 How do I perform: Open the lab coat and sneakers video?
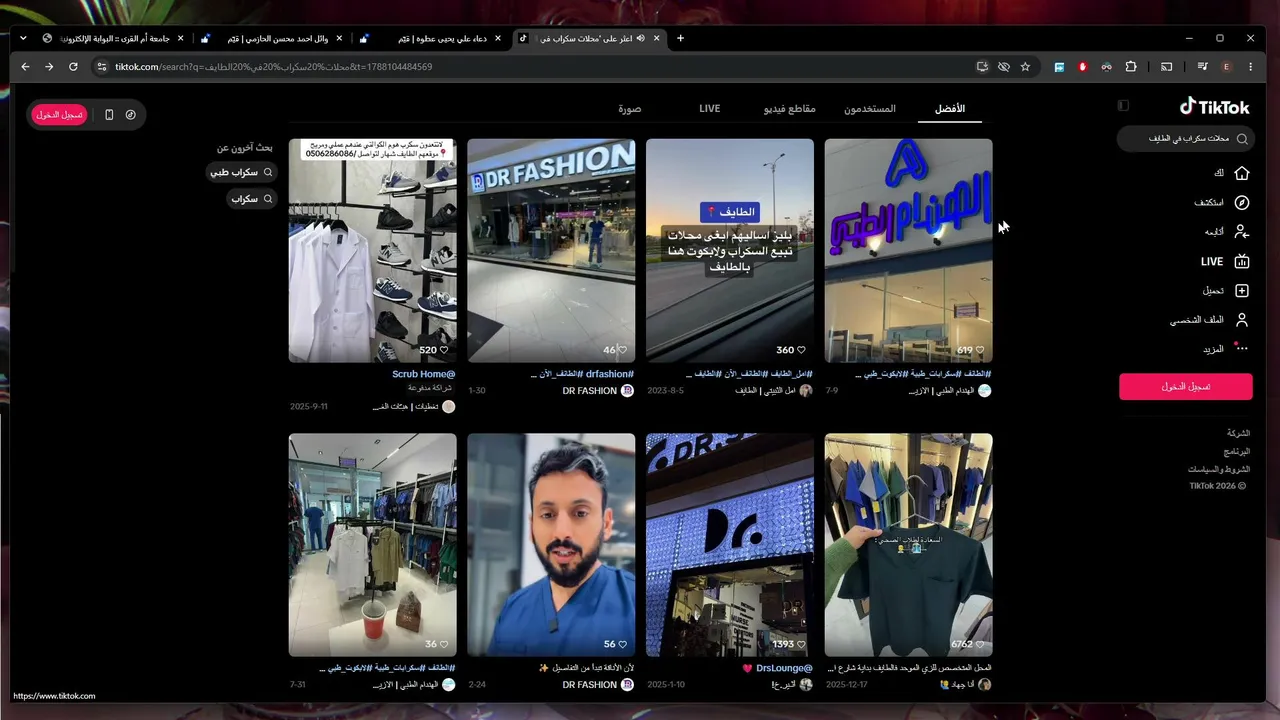373,250
